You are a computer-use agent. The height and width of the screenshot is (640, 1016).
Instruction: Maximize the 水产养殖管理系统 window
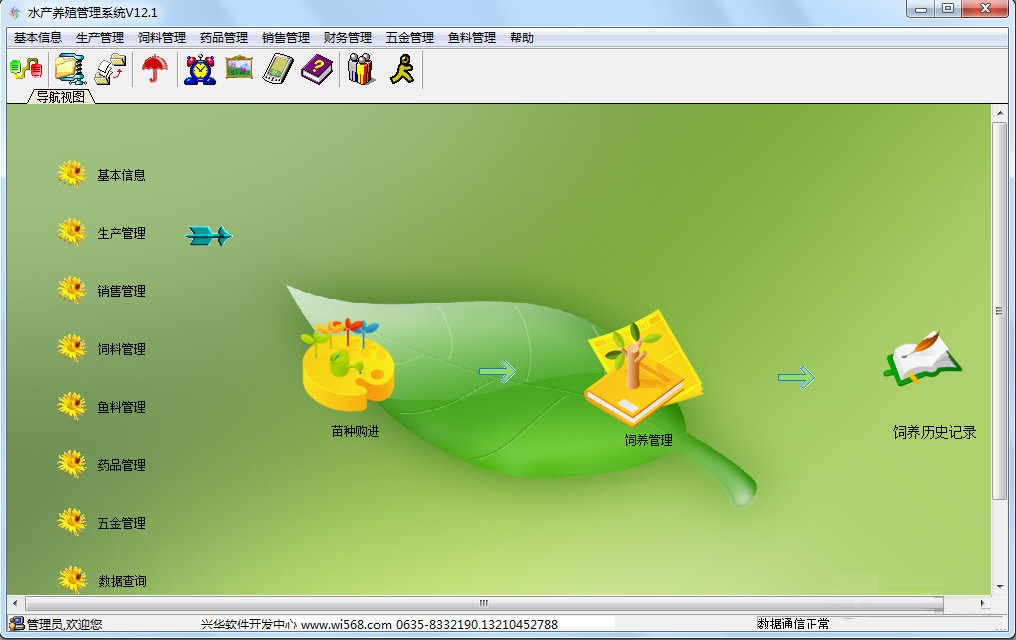(x=948, y=9)
